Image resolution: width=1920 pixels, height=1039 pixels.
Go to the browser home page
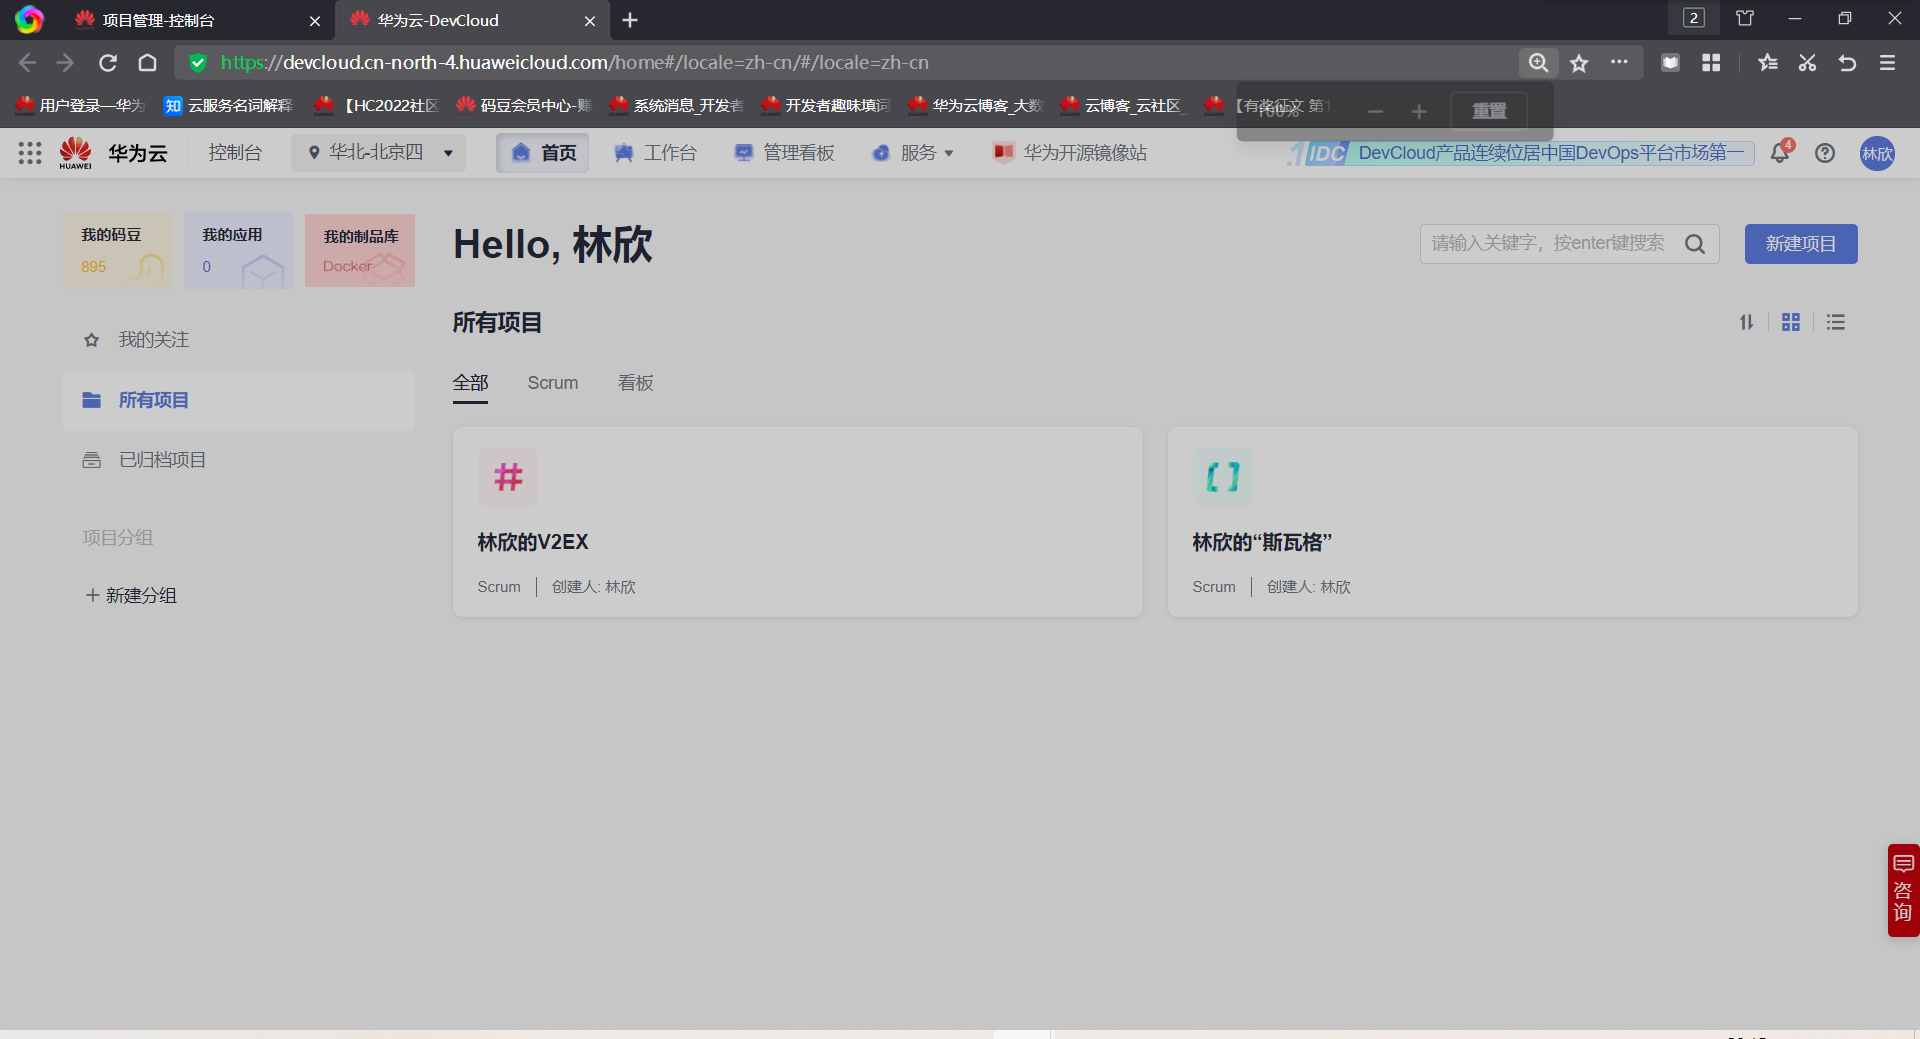coord(148,63)
